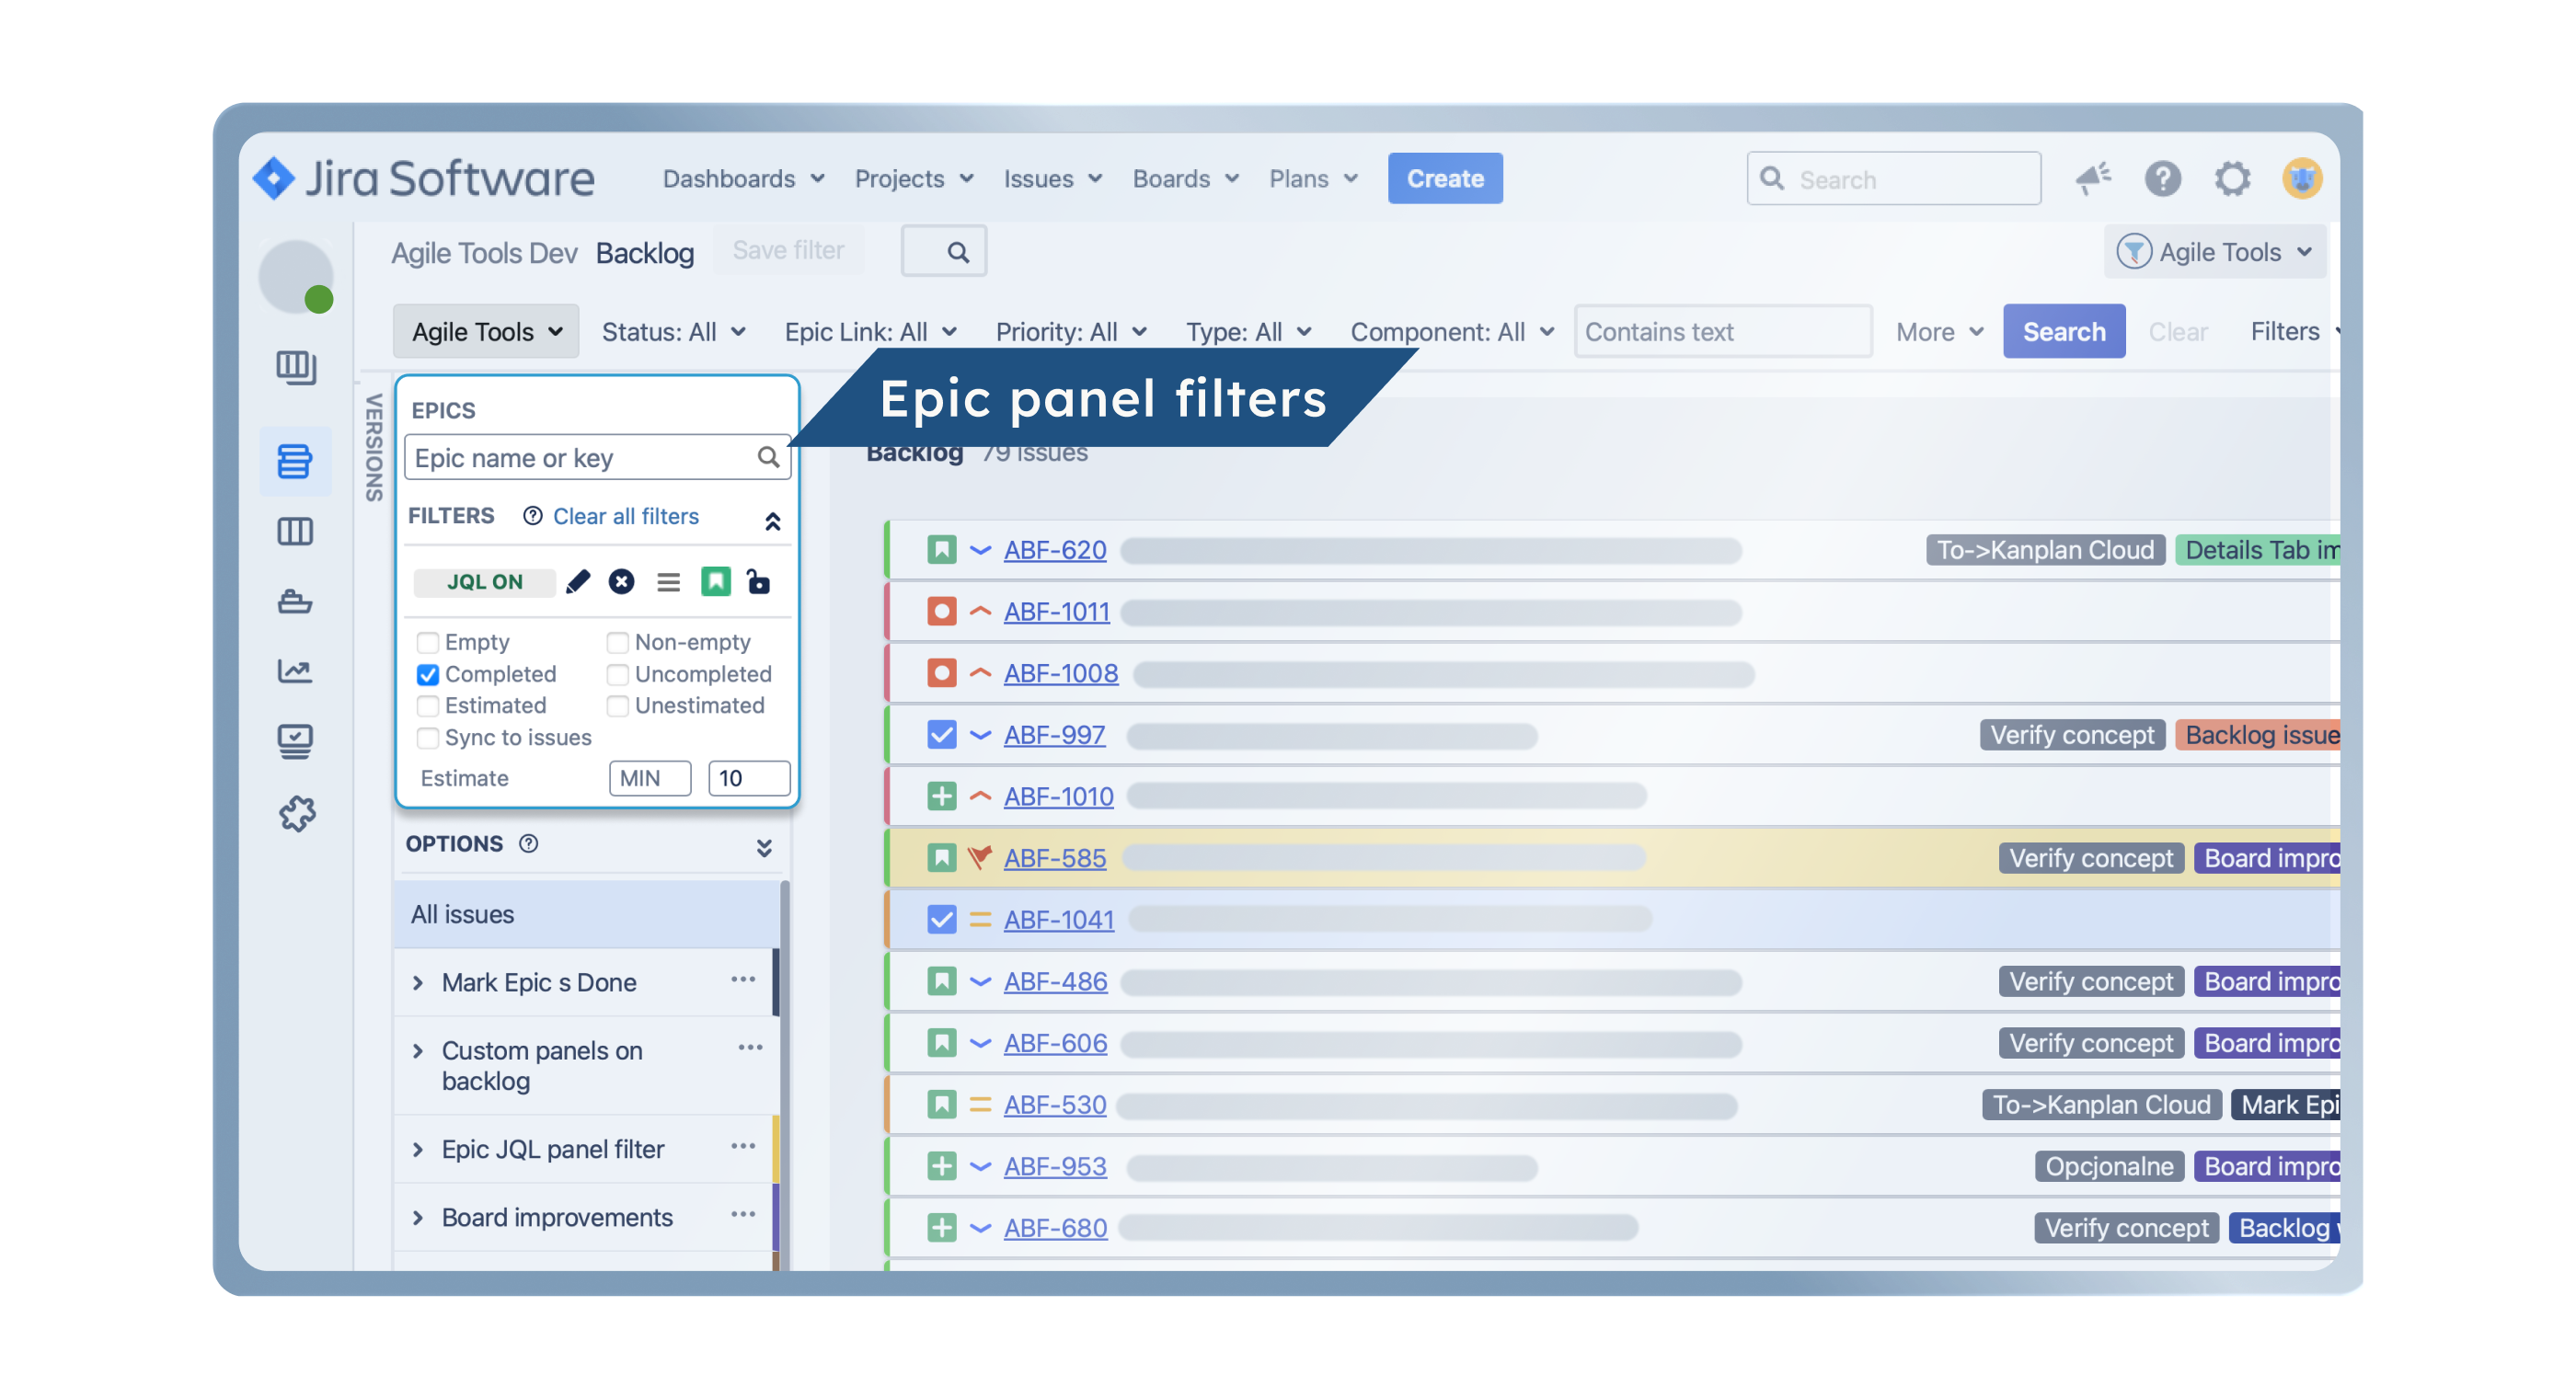The image size is (2576, 1398).
Task: Open the Add-ons puzzle sidebar icon
Action: click(x=296, y=813)
